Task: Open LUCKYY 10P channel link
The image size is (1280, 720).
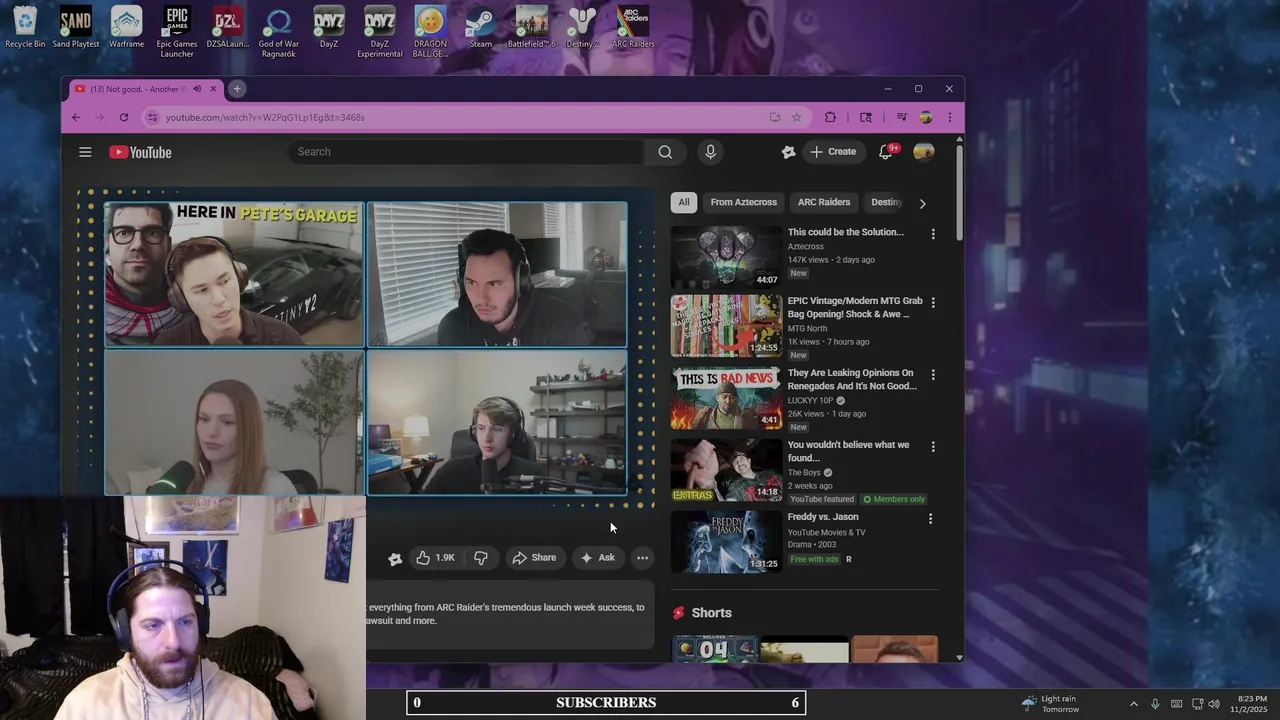Action: coord(811,400)
